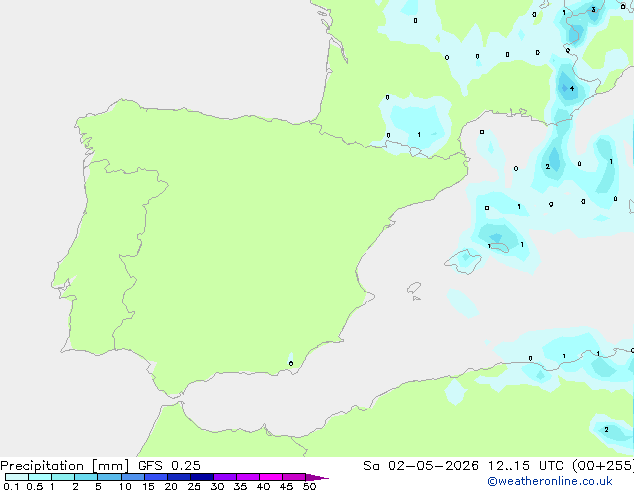Click the '30' legend scale label

[217, 486]
